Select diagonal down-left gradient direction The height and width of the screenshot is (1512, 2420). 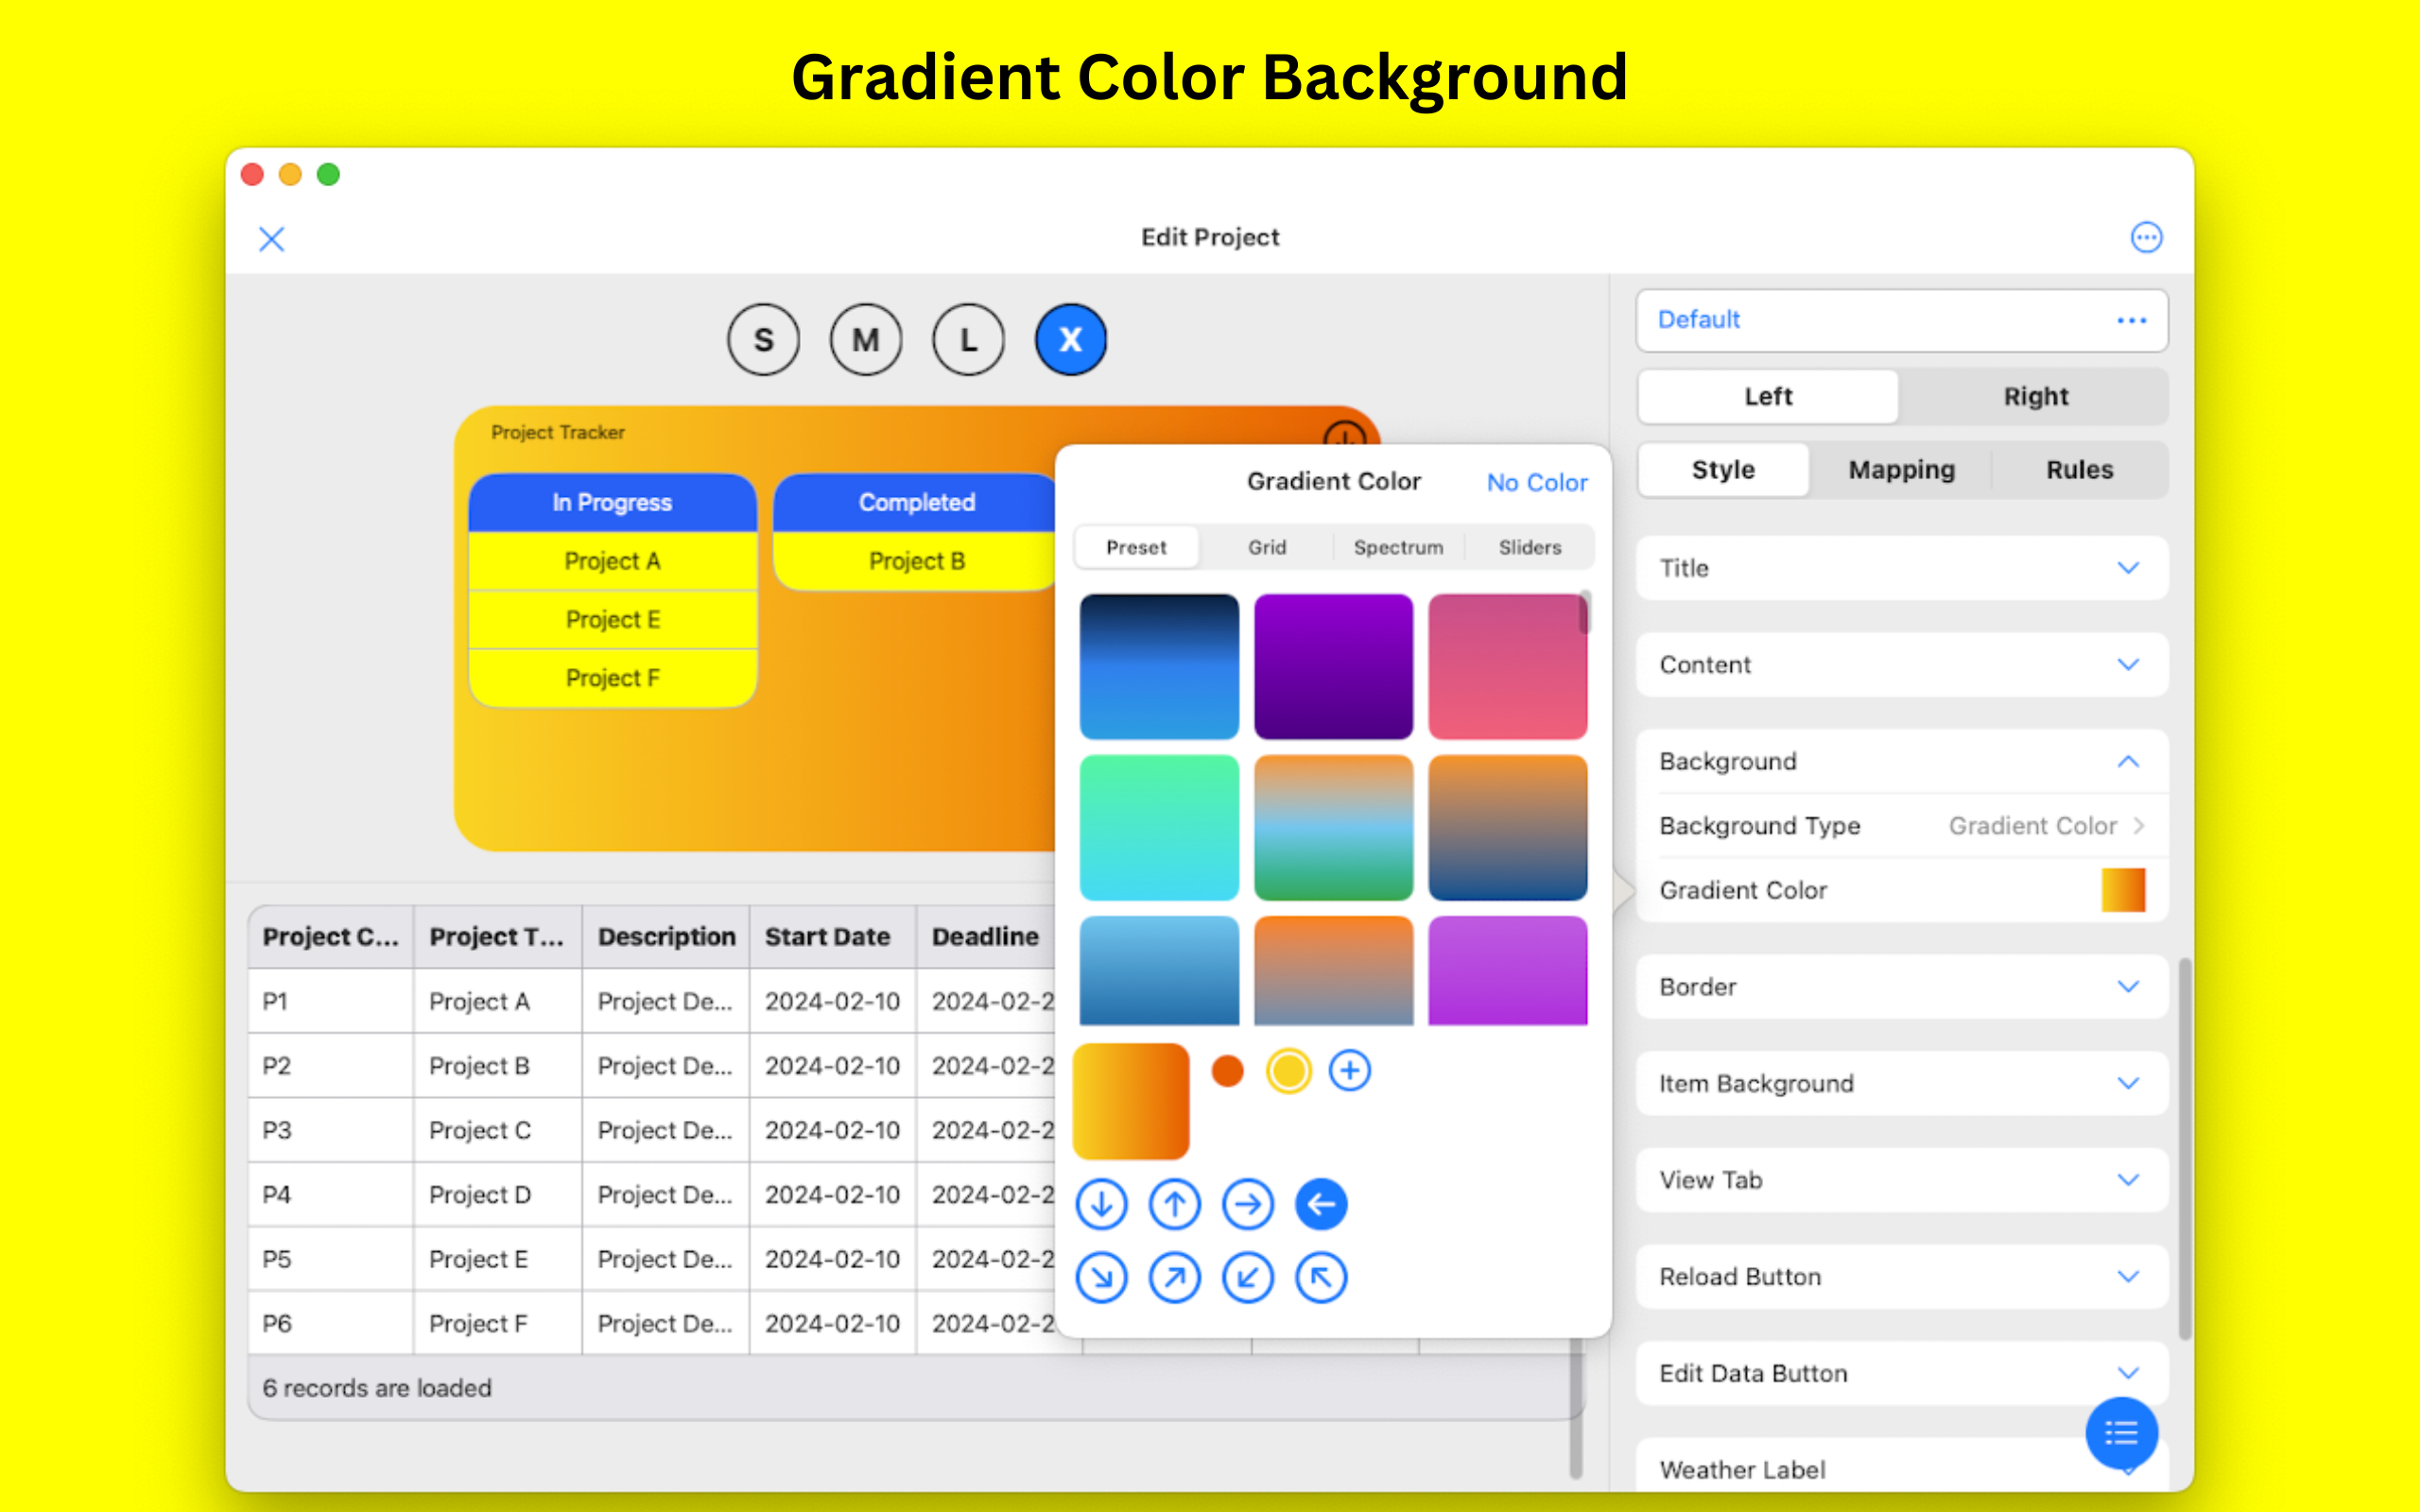1248,1277
